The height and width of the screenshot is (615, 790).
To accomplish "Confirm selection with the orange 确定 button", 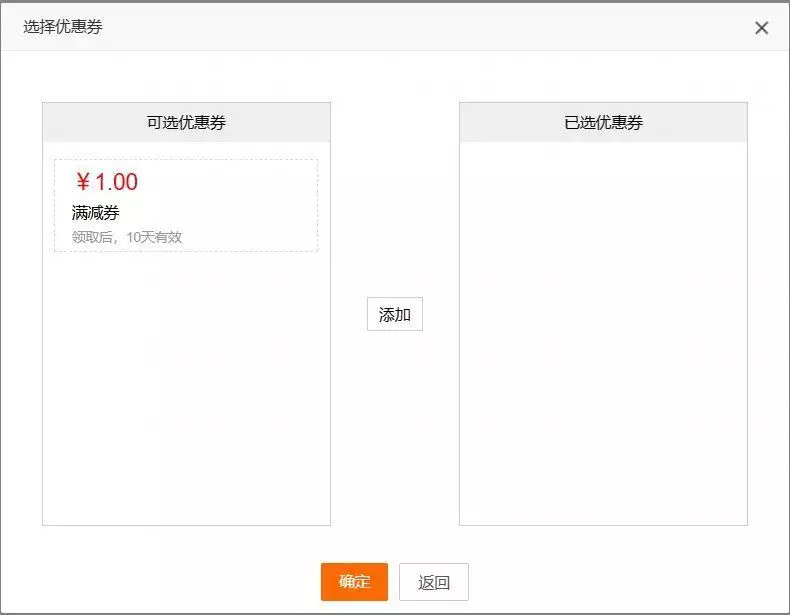I will [x=354, y=582].
